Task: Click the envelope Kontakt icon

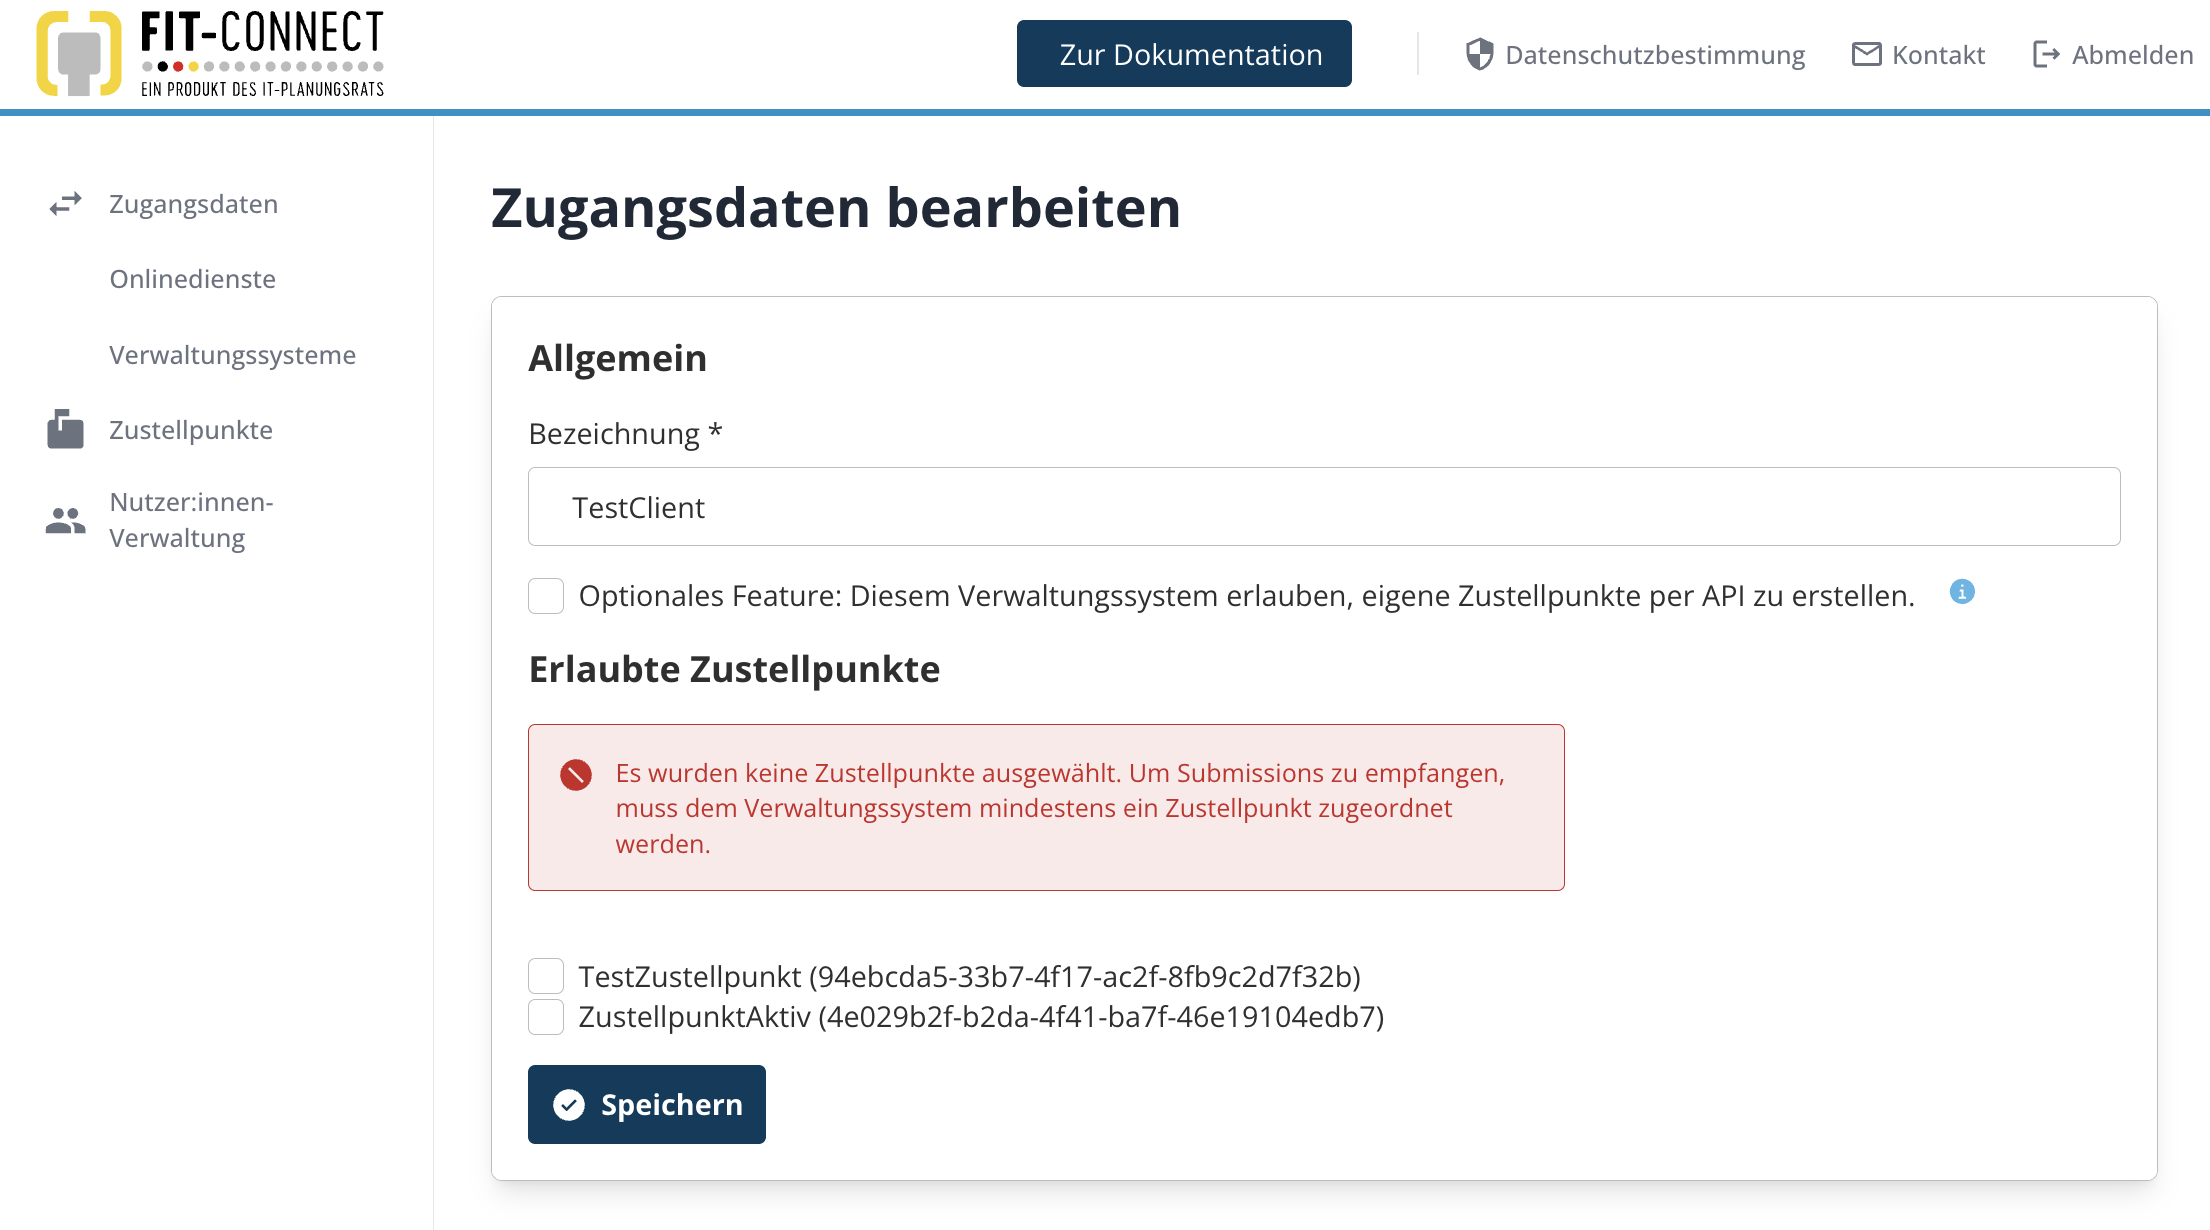Action: 1866,54
